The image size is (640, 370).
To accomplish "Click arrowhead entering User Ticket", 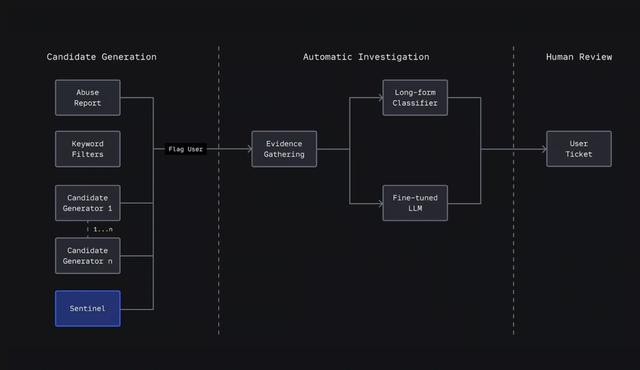I will pos(544,149).
